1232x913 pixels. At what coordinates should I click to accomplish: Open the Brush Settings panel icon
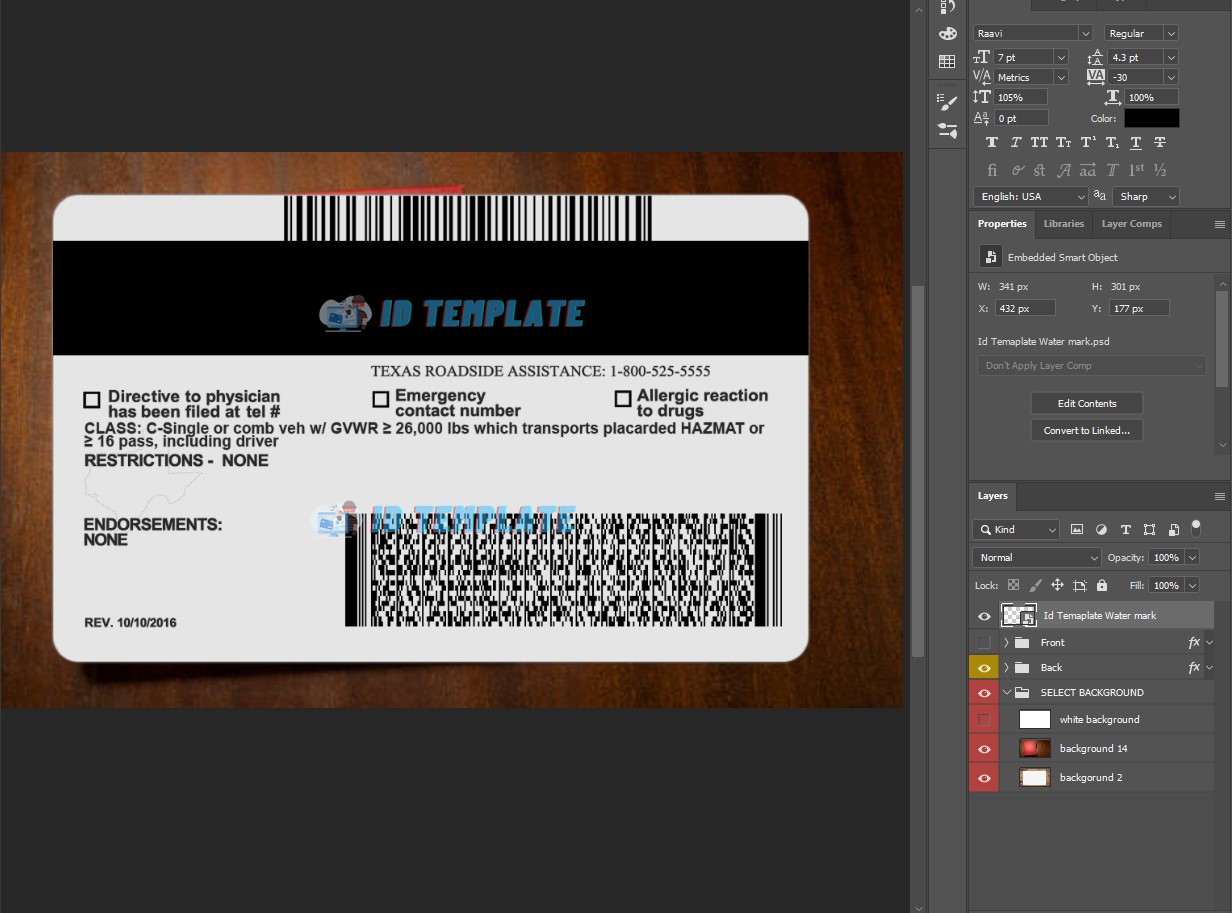(947, 101)
